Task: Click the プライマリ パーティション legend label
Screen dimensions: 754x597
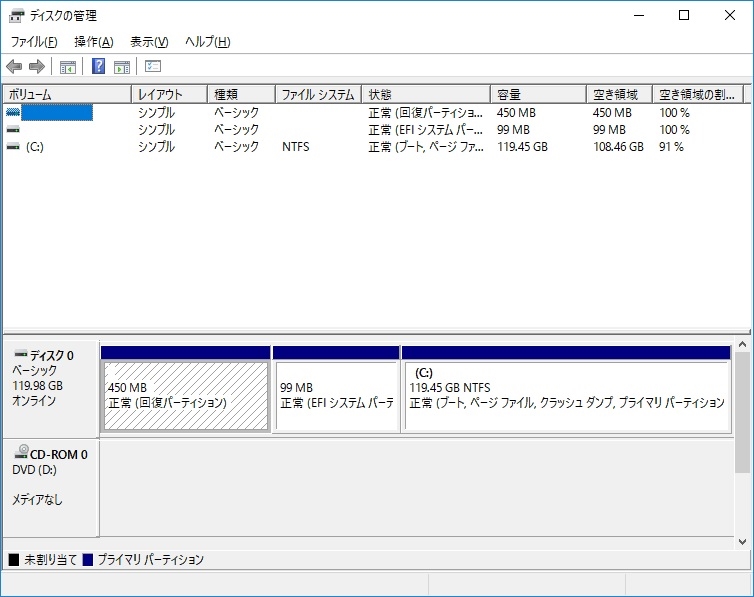Action: [x=151, y=560]
